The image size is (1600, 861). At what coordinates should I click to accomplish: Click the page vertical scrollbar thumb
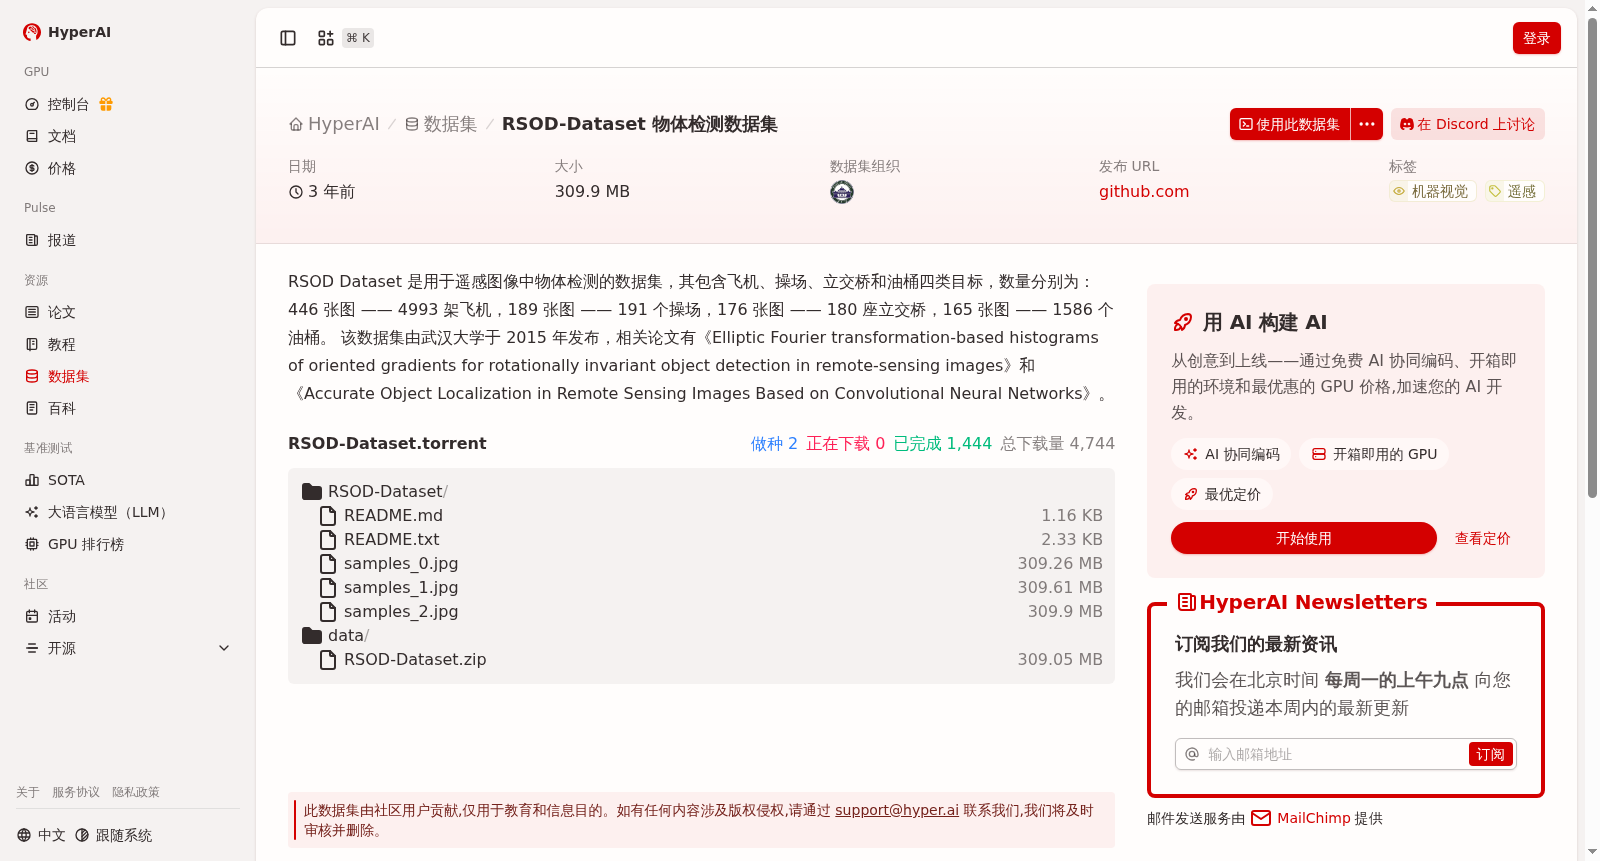[1592, 256]
